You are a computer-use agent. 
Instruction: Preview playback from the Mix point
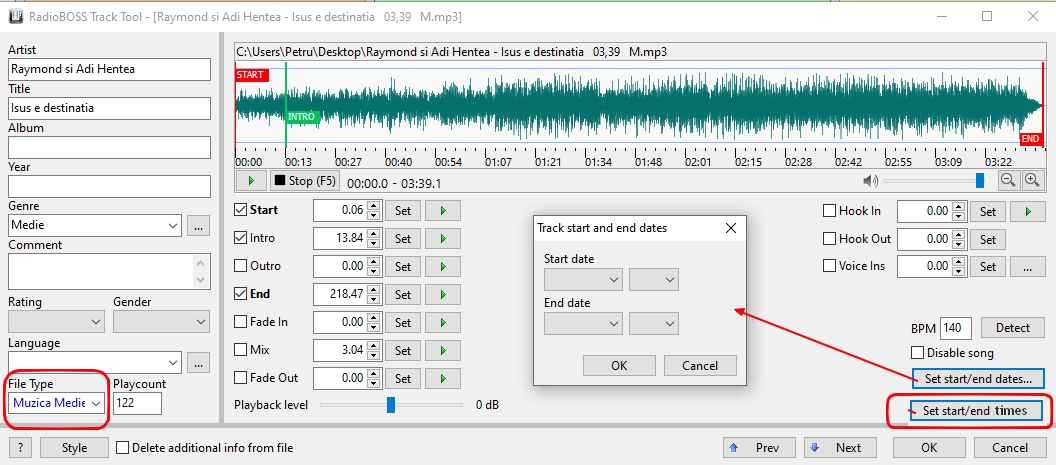point(443,350)
